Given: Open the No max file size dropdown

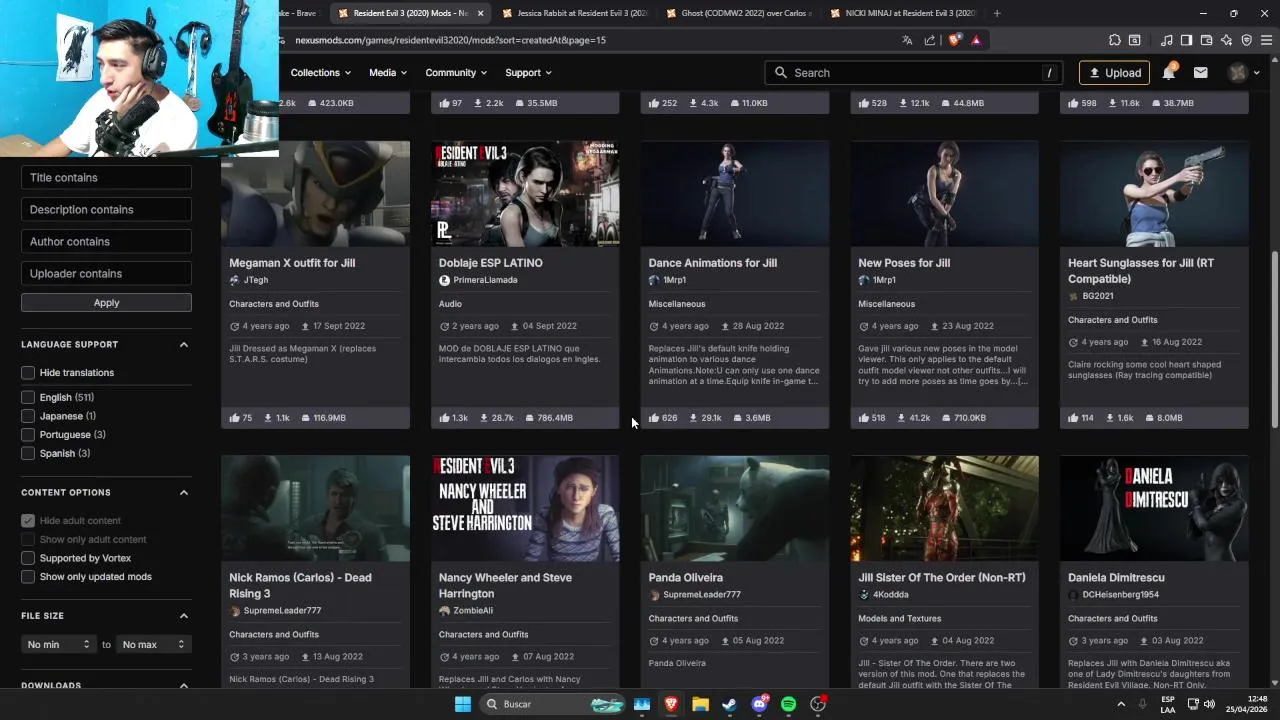Looking at the screenshot, I should point(154,644).
